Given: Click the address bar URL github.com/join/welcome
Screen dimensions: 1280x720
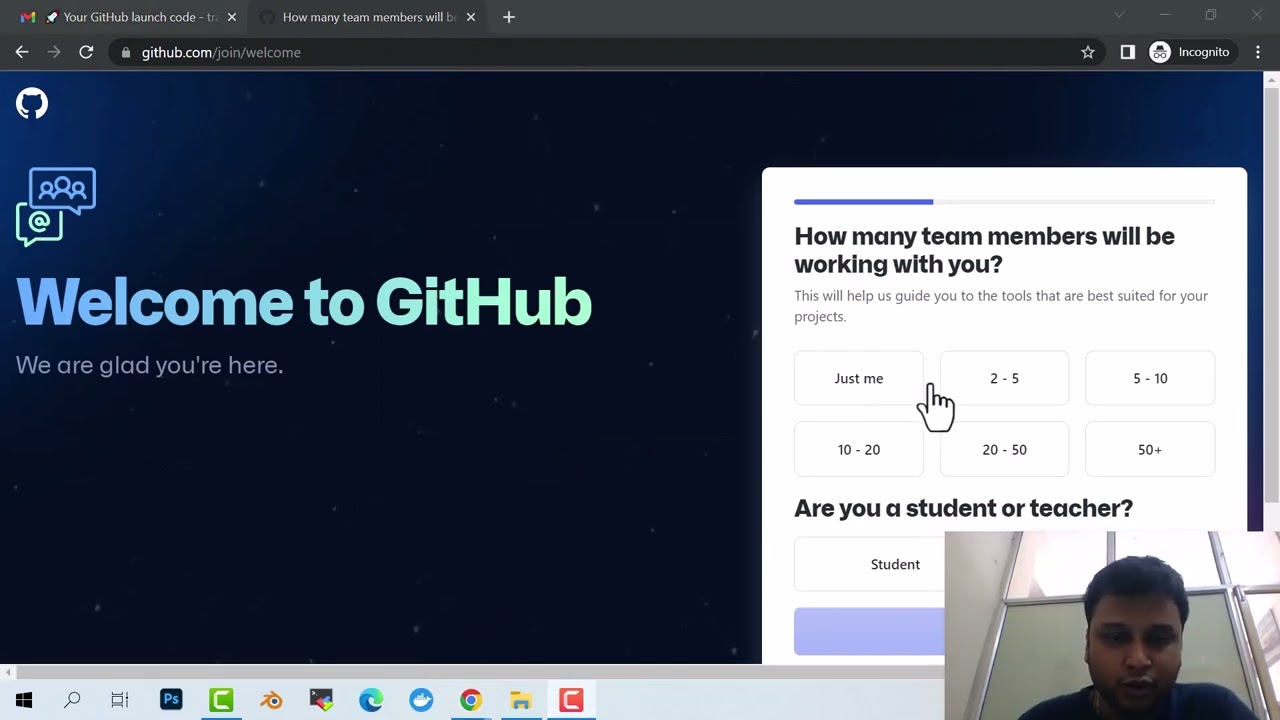Looking at the screenshot, I should (x=221, y=52).
